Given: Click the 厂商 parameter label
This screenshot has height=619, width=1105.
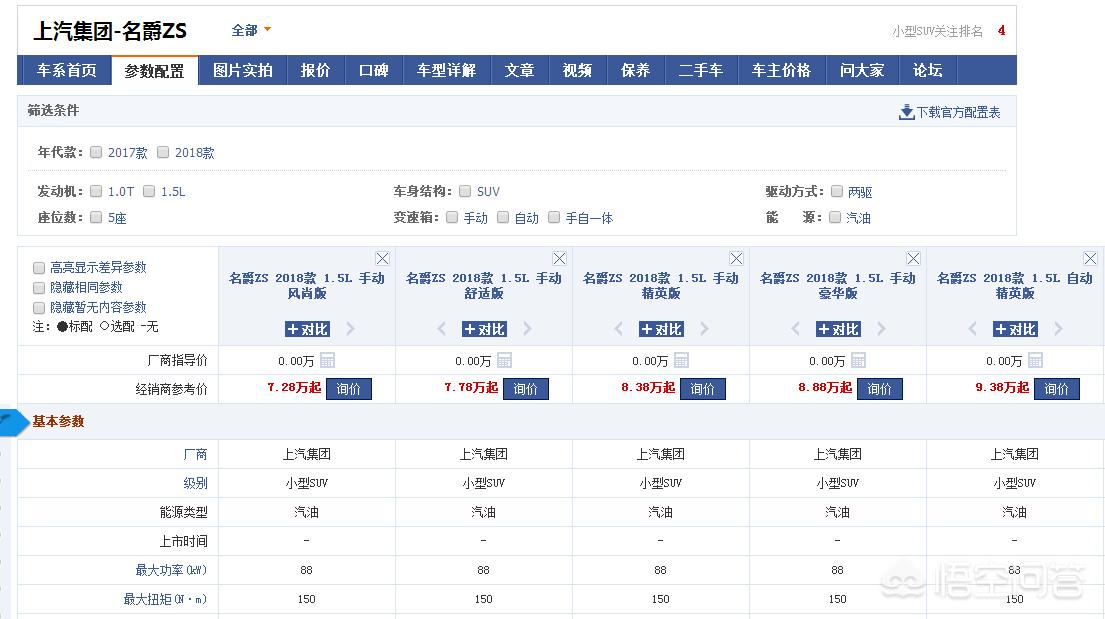Looking at the screenshot, I should (195, 454).
